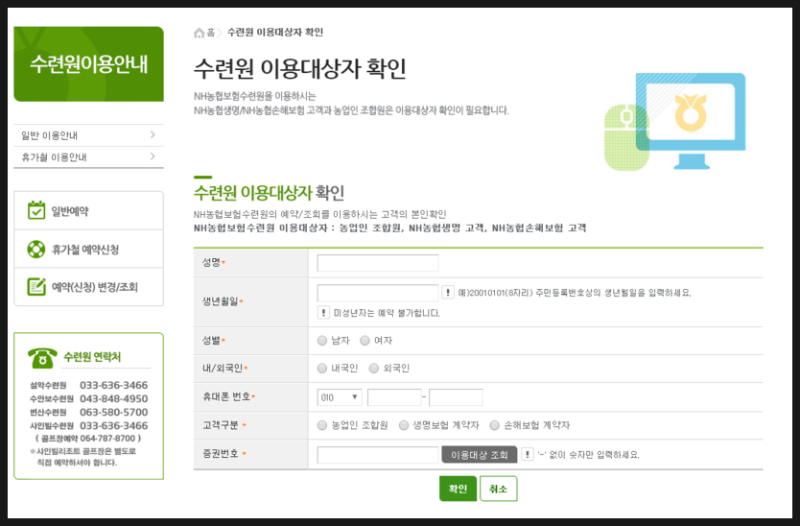Click 사인빌수련원 phone number 033-636-3466
This screenshot has width=800, height=526.
(113, 425)
